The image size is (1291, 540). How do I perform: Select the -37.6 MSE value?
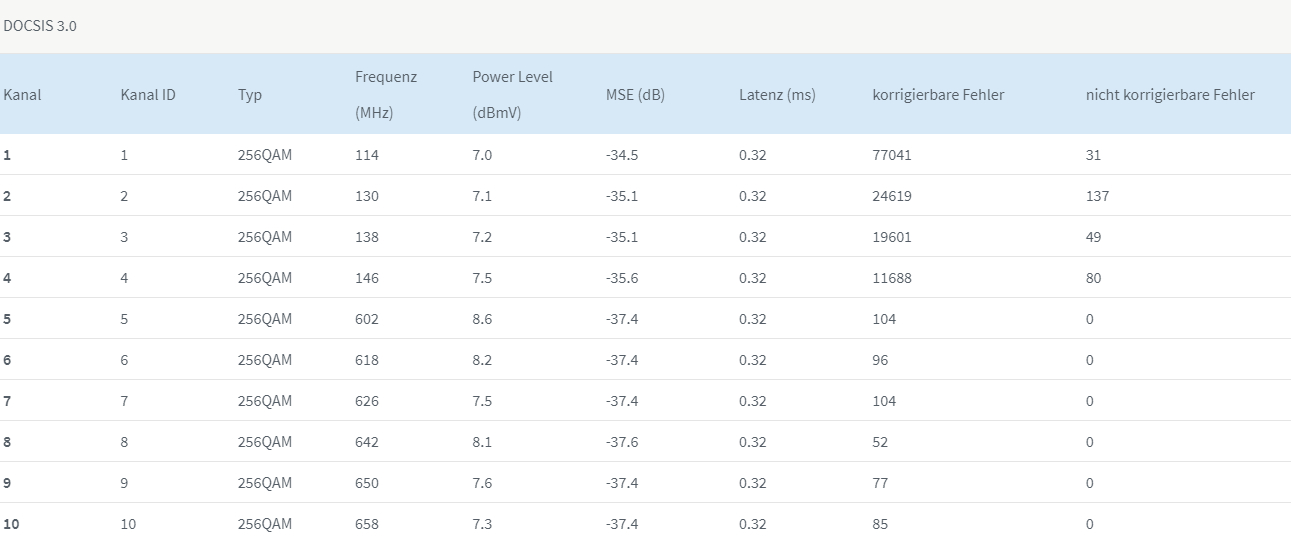tap(622, 442)
